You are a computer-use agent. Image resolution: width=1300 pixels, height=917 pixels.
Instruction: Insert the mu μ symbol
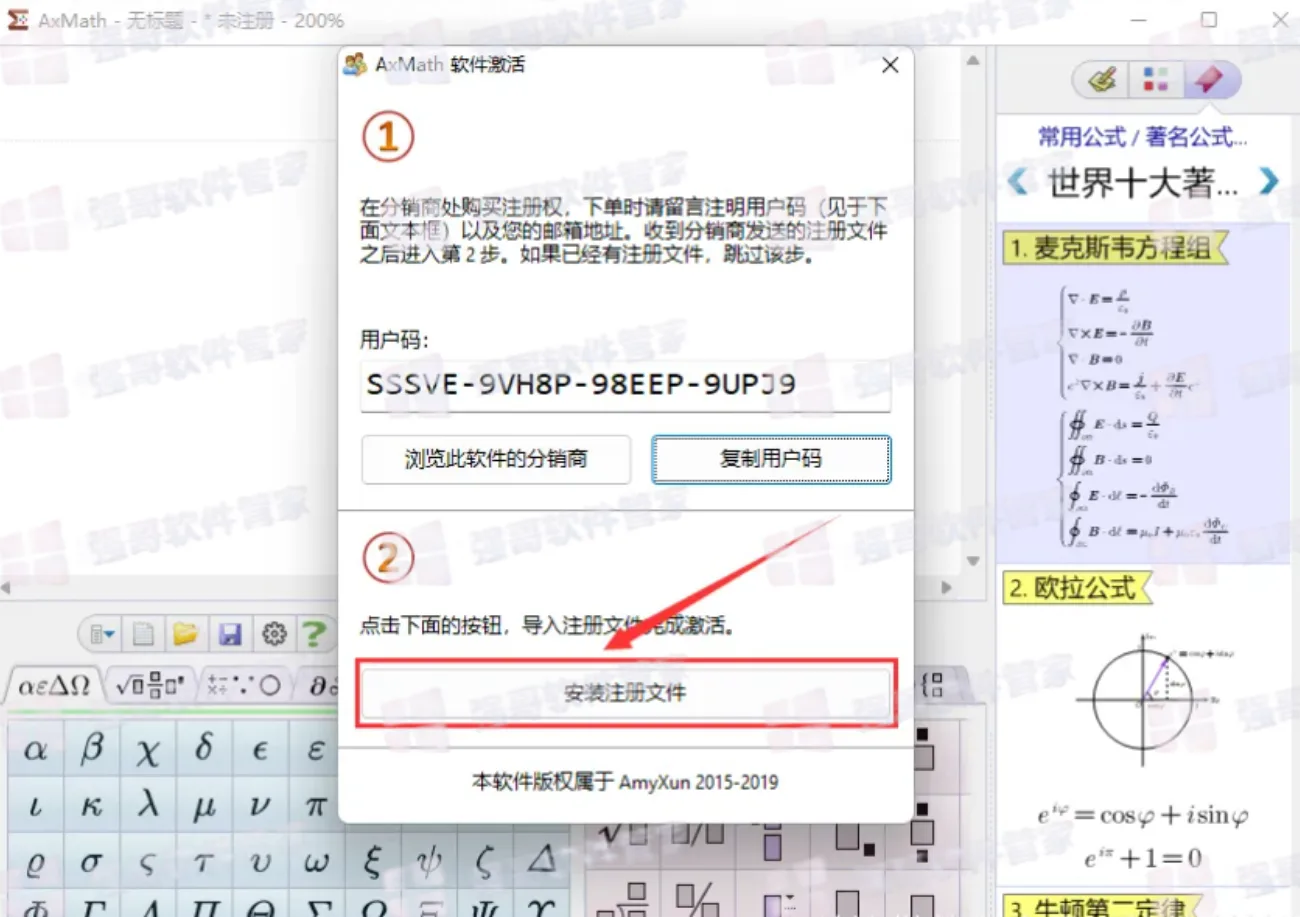(204, 806)
